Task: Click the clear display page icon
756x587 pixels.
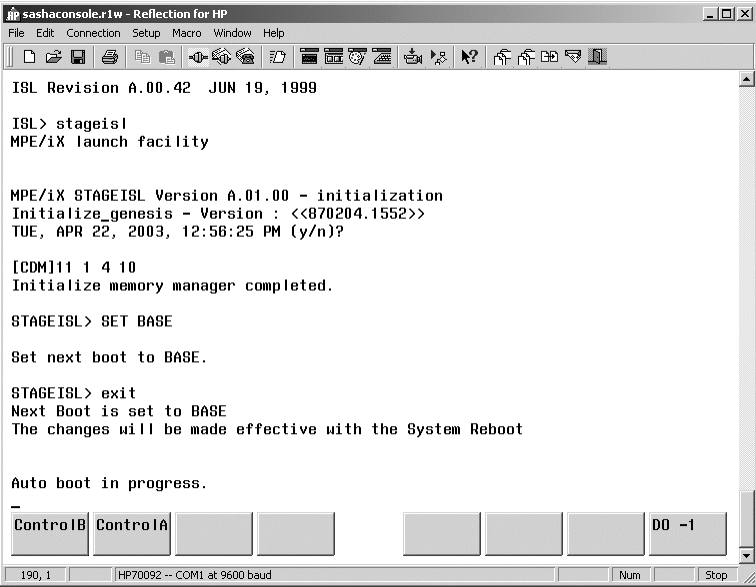Action: (277, 57)
